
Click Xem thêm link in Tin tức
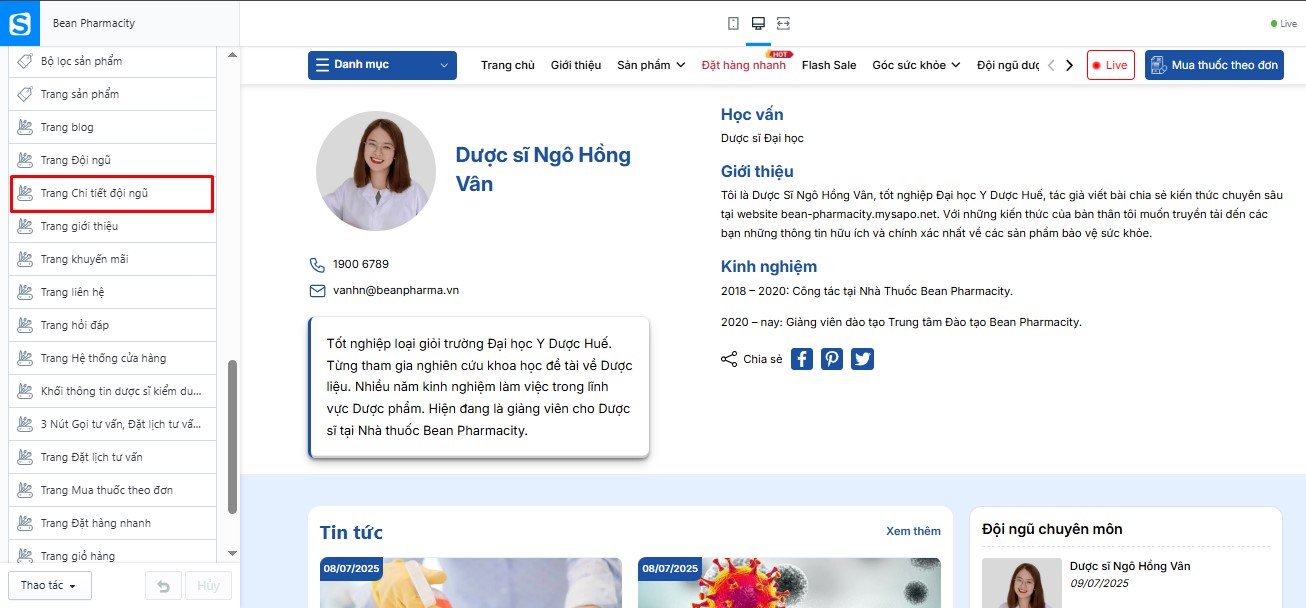pos(913,531)
